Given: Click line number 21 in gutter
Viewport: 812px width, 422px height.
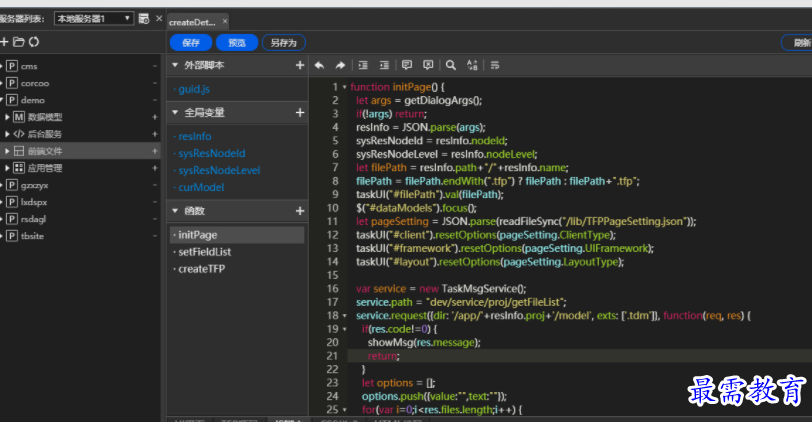Looking at the screenshot, I should 332,356.
